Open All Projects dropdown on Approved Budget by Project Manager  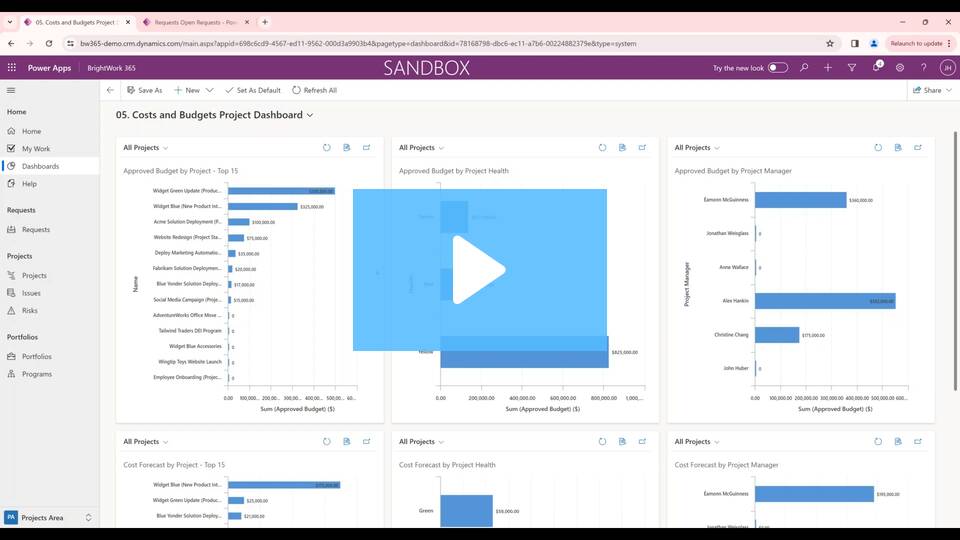697,148
